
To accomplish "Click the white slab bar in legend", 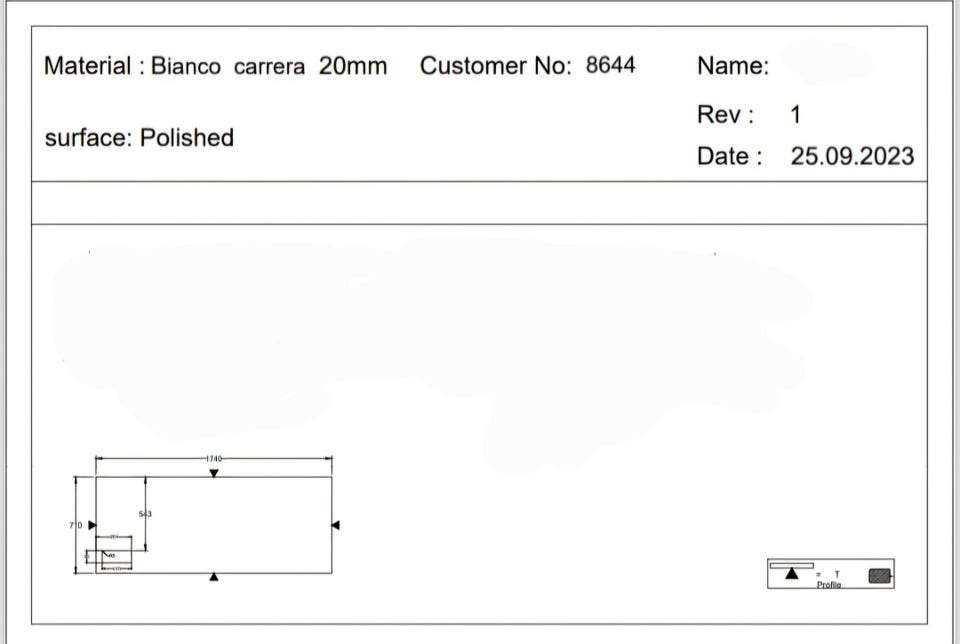I will point(792,565).
